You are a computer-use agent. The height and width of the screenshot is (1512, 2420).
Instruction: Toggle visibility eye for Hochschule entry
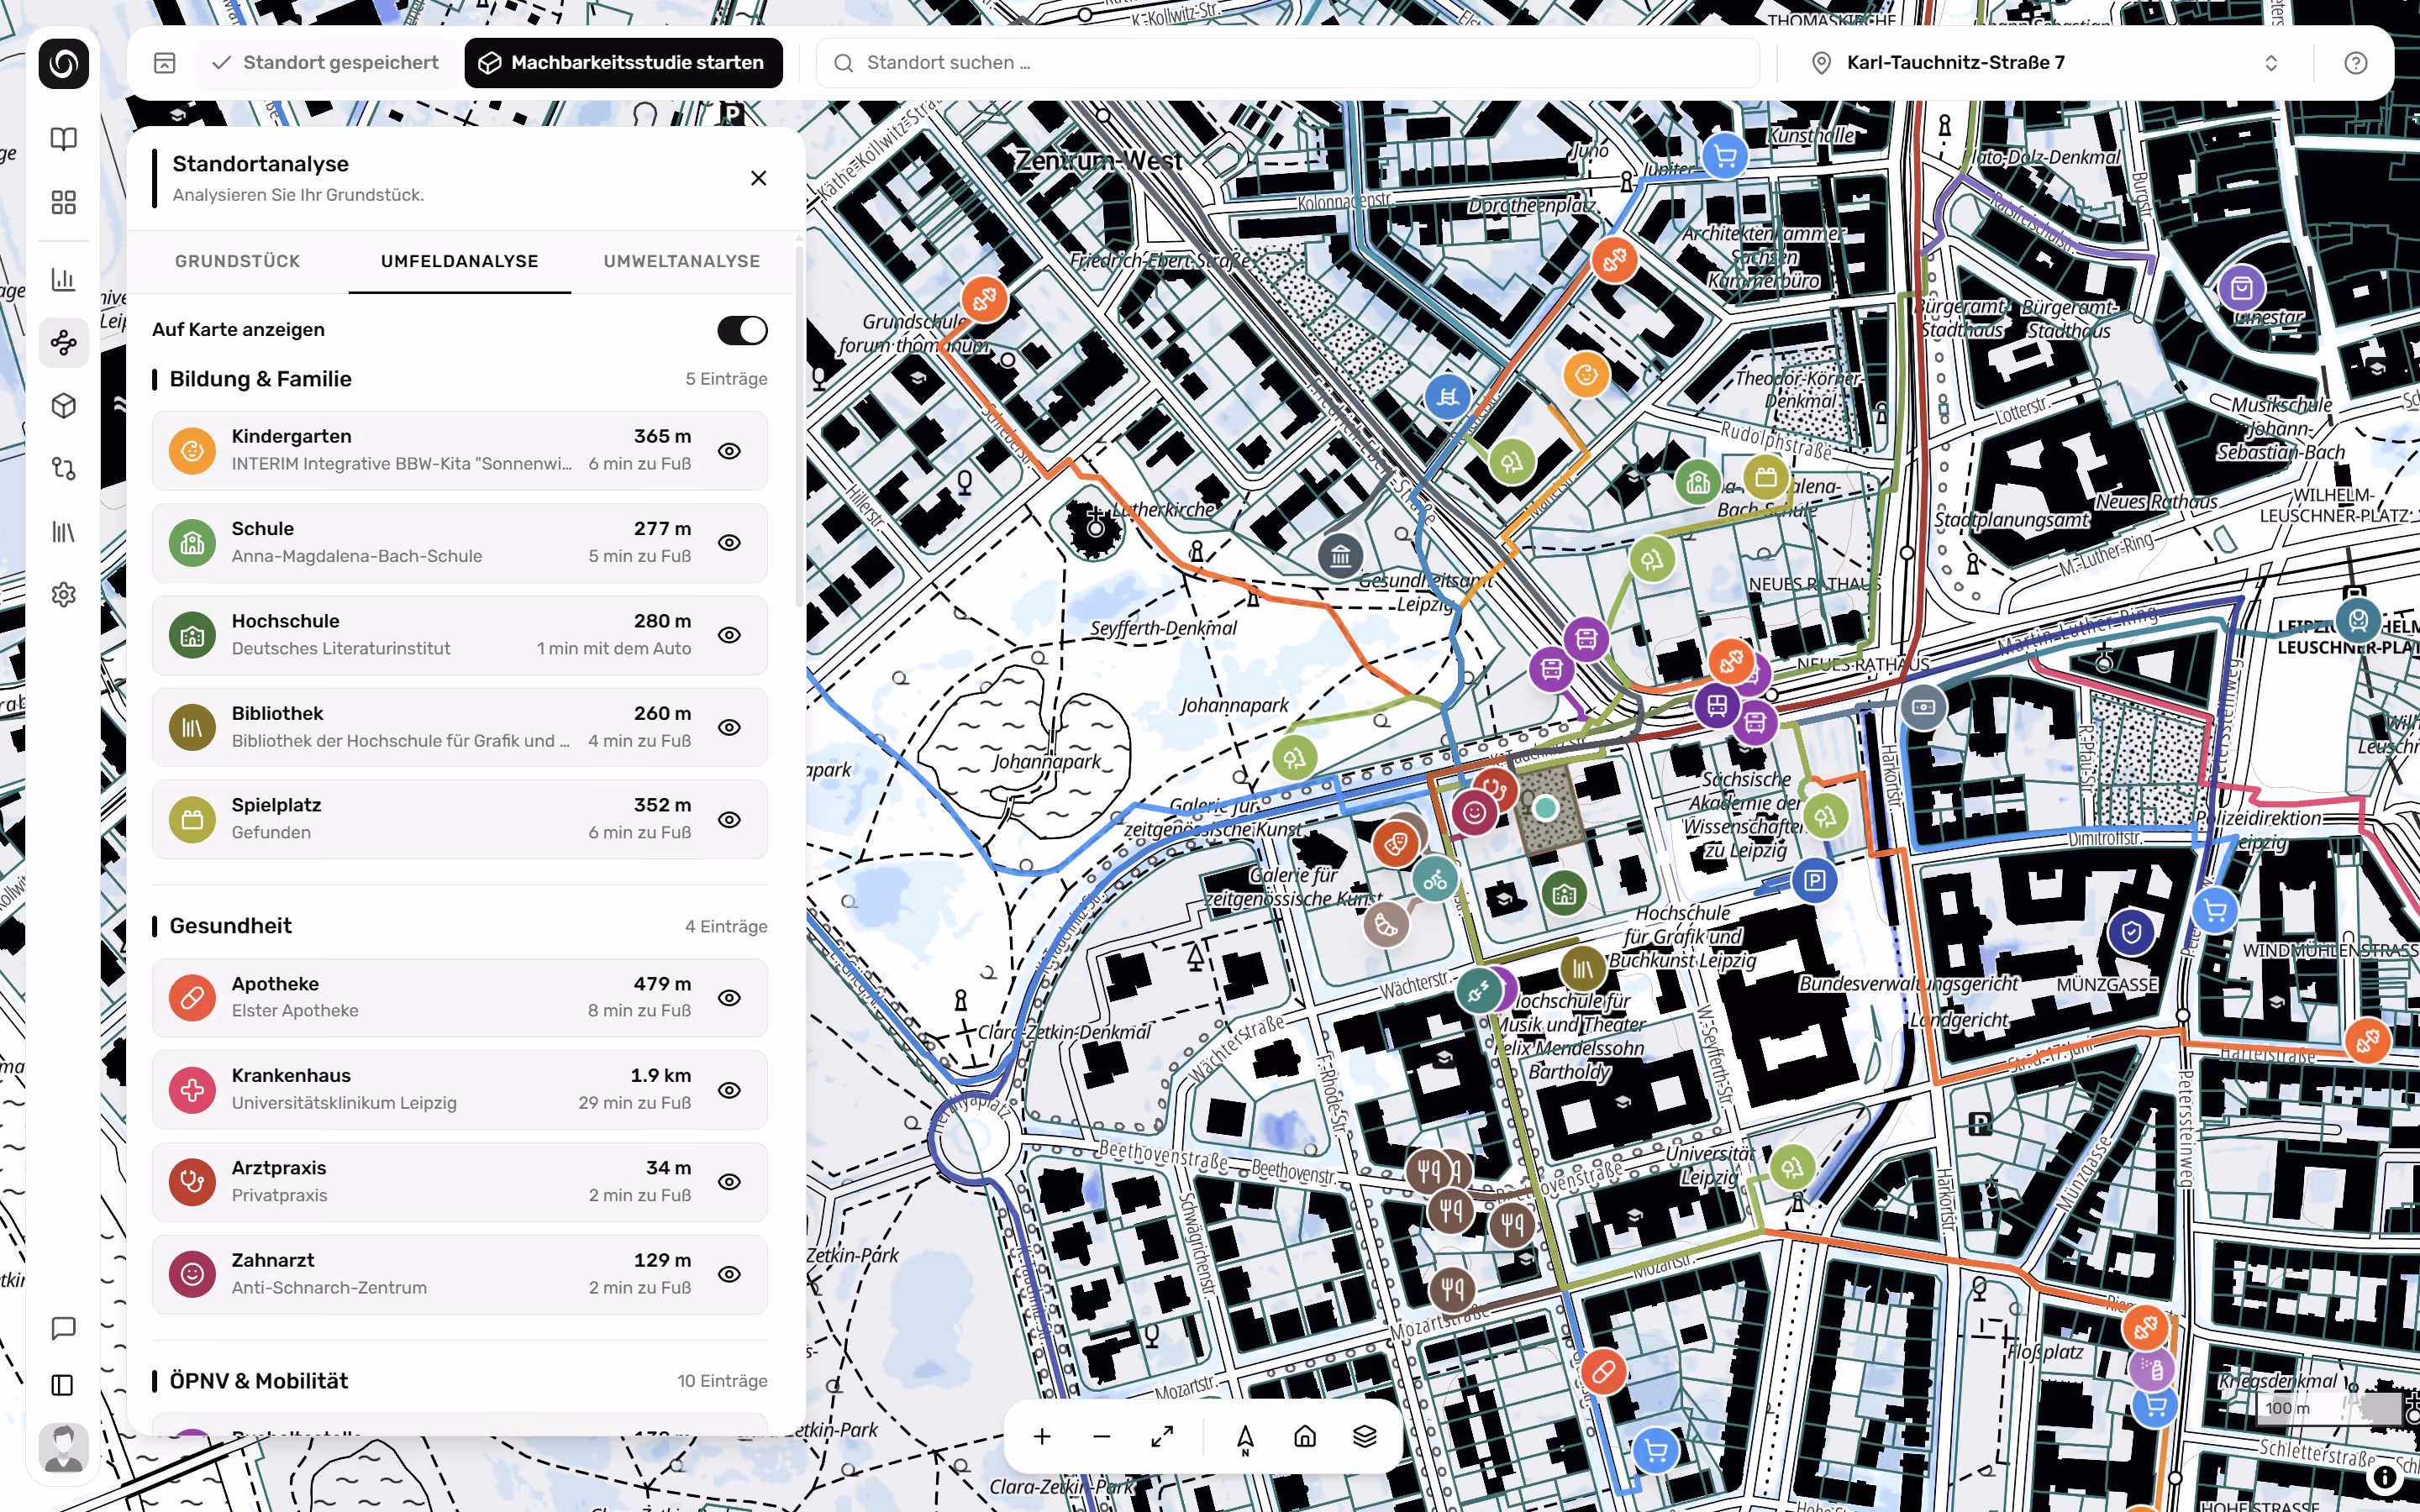coord(730,636)
